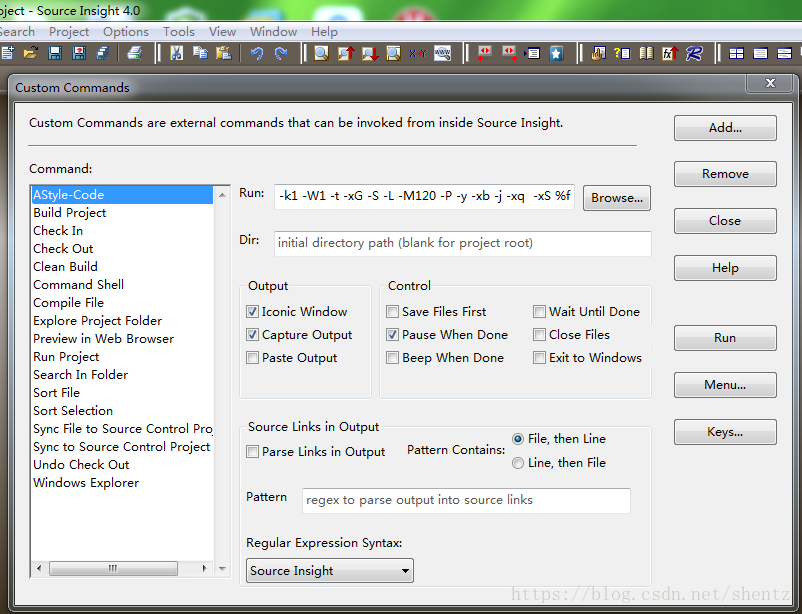Click the Bookmark star icon
Screen dimensions: 802x614
tap(556, 53)
